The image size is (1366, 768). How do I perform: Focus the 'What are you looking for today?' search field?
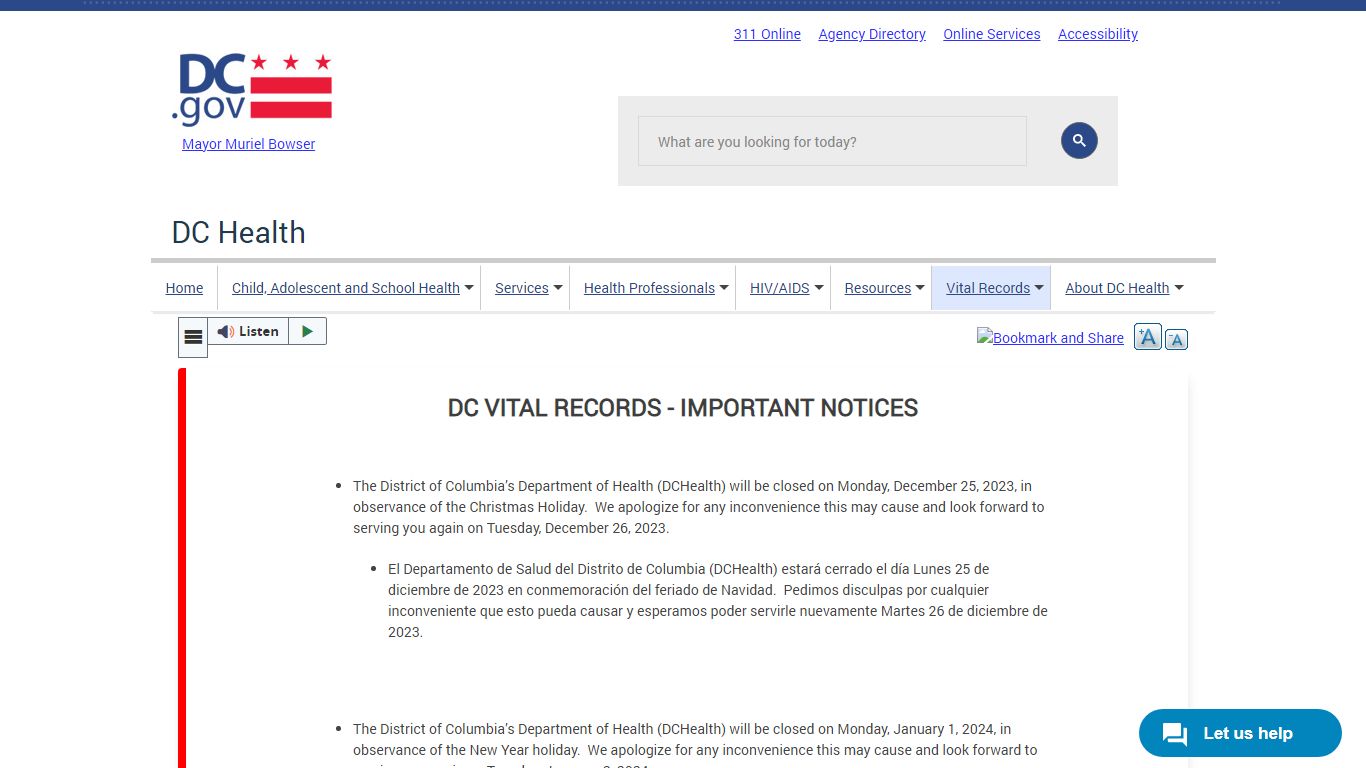tap(832, 141)
